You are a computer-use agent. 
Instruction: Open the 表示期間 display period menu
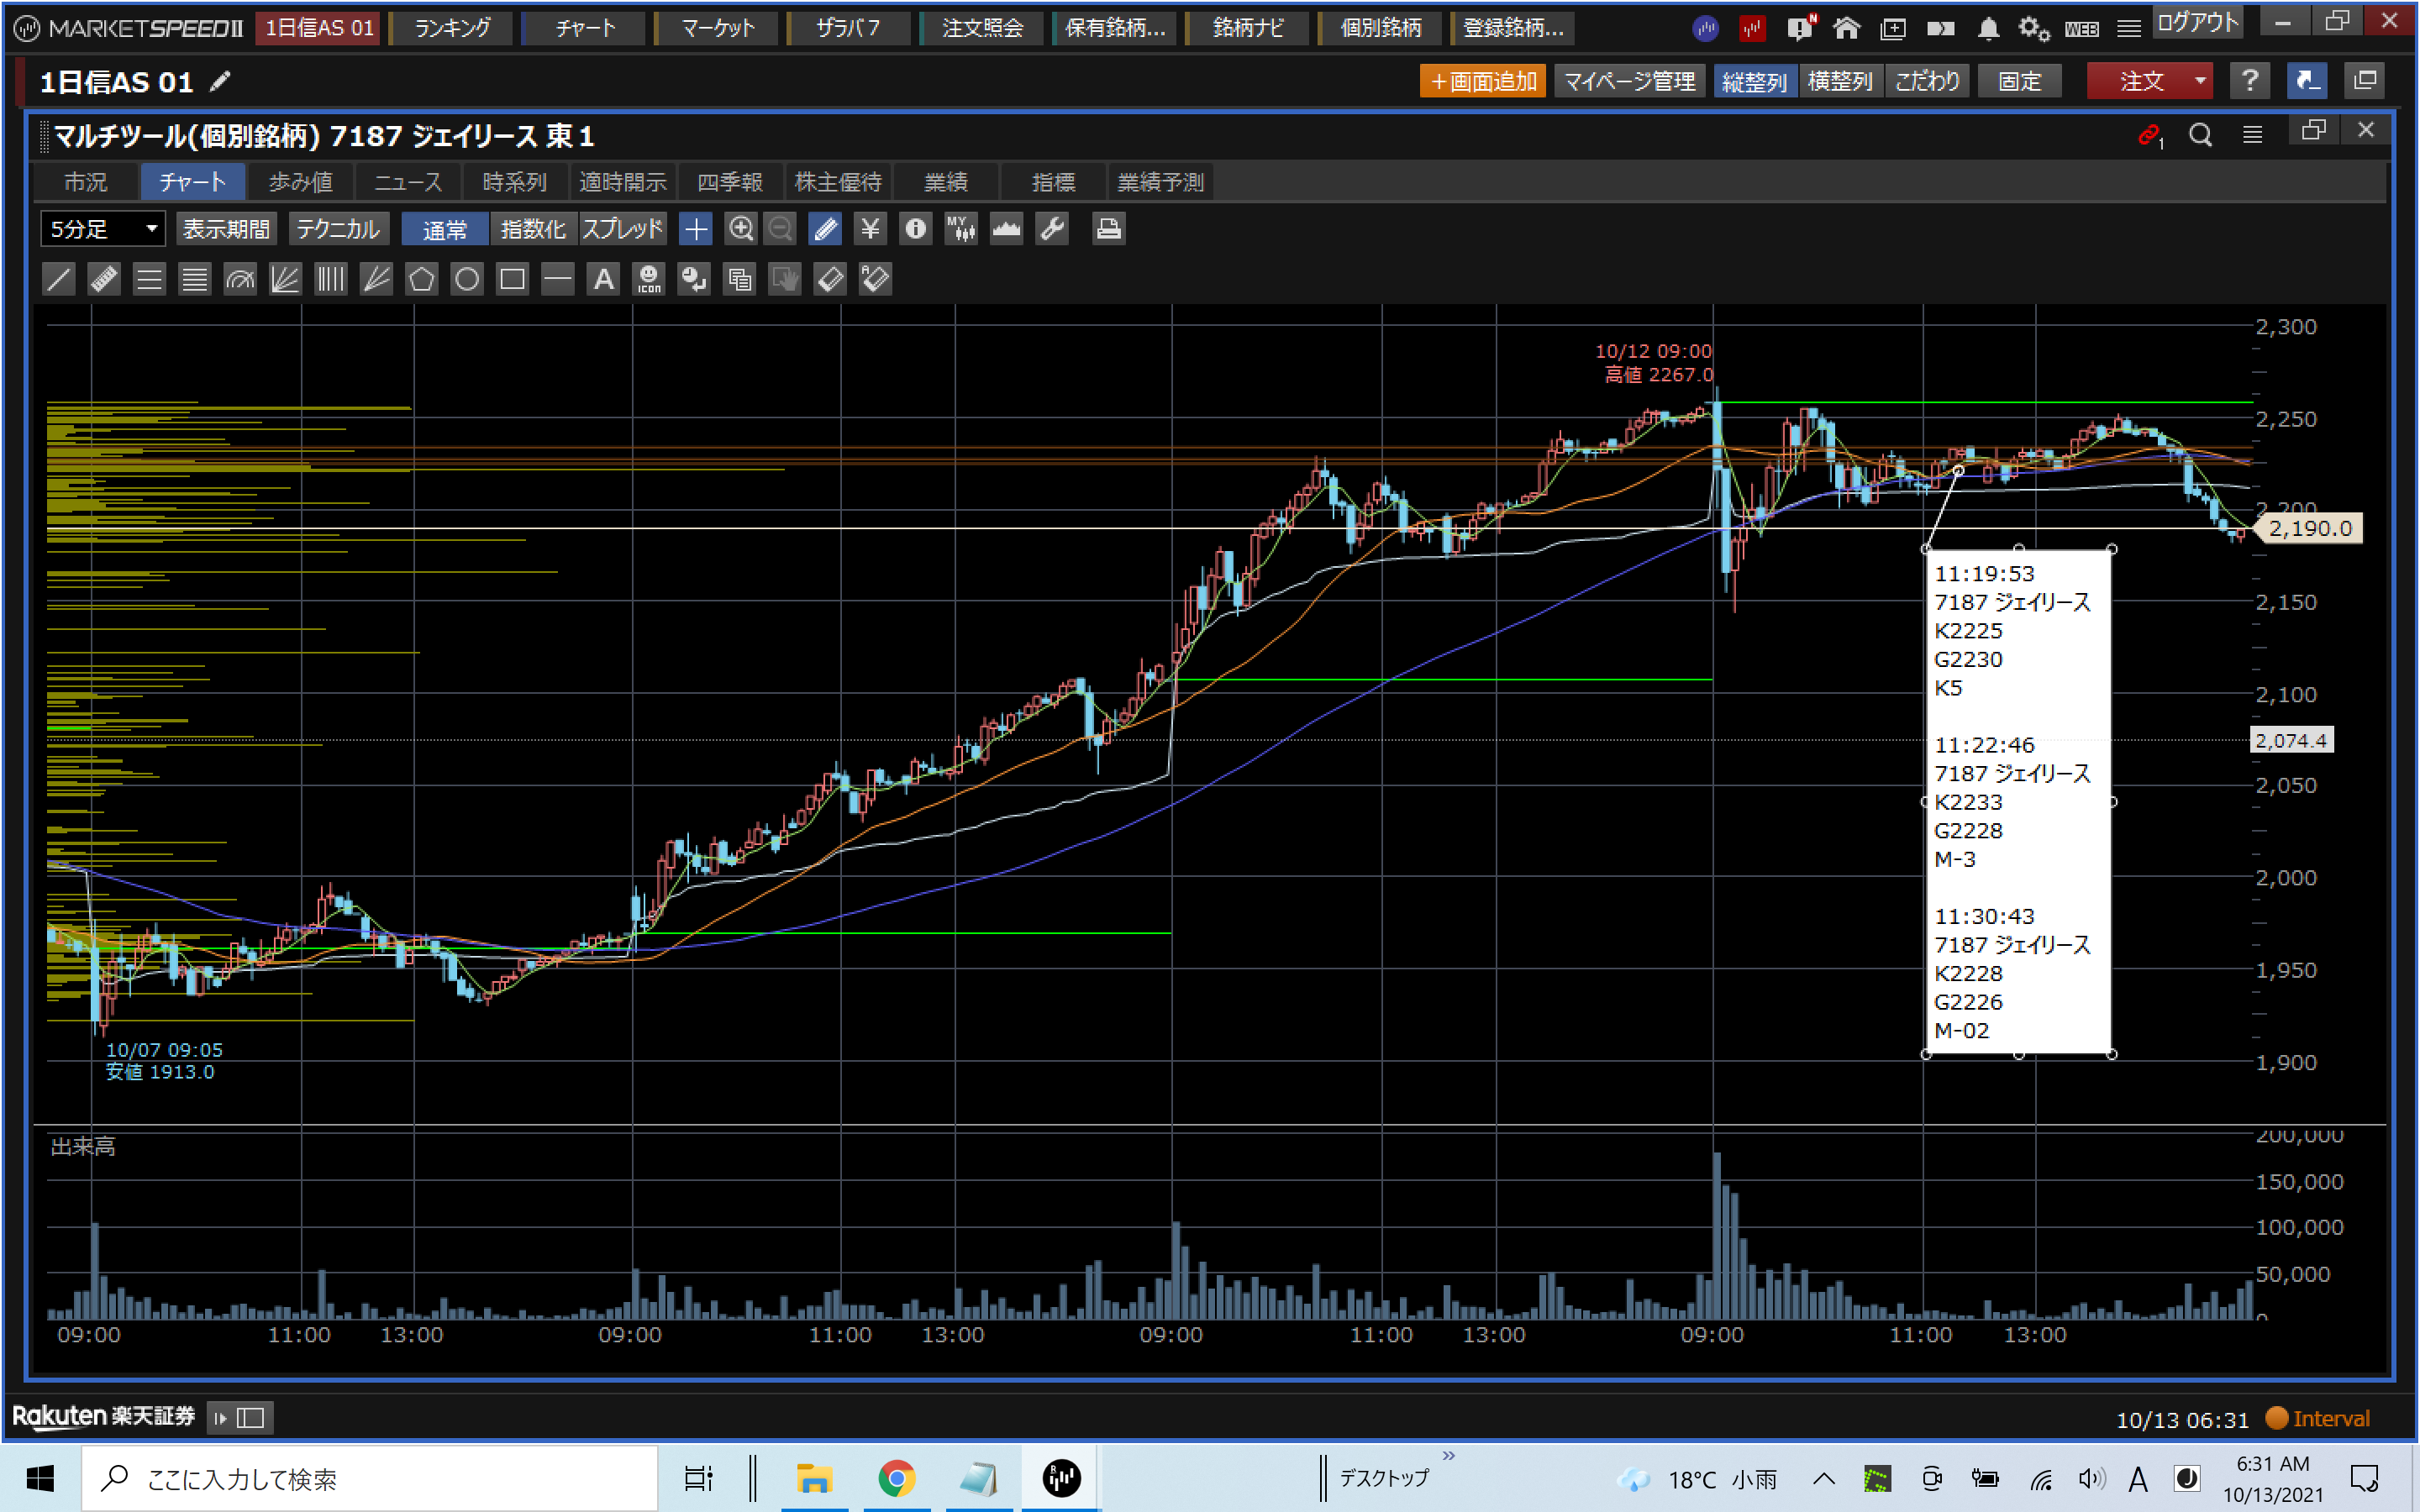(226, 229)
